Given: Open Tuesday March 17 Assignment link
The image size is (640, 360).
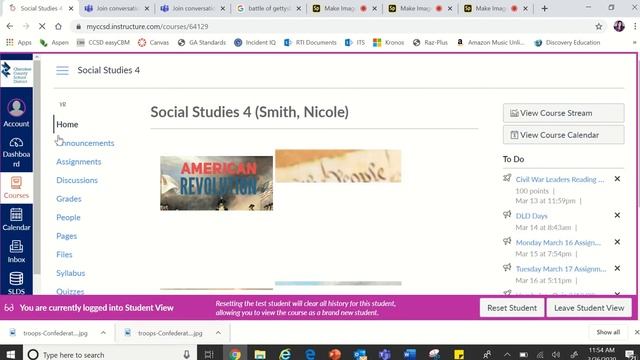Looking at the screenshot, I should (561, 269).
